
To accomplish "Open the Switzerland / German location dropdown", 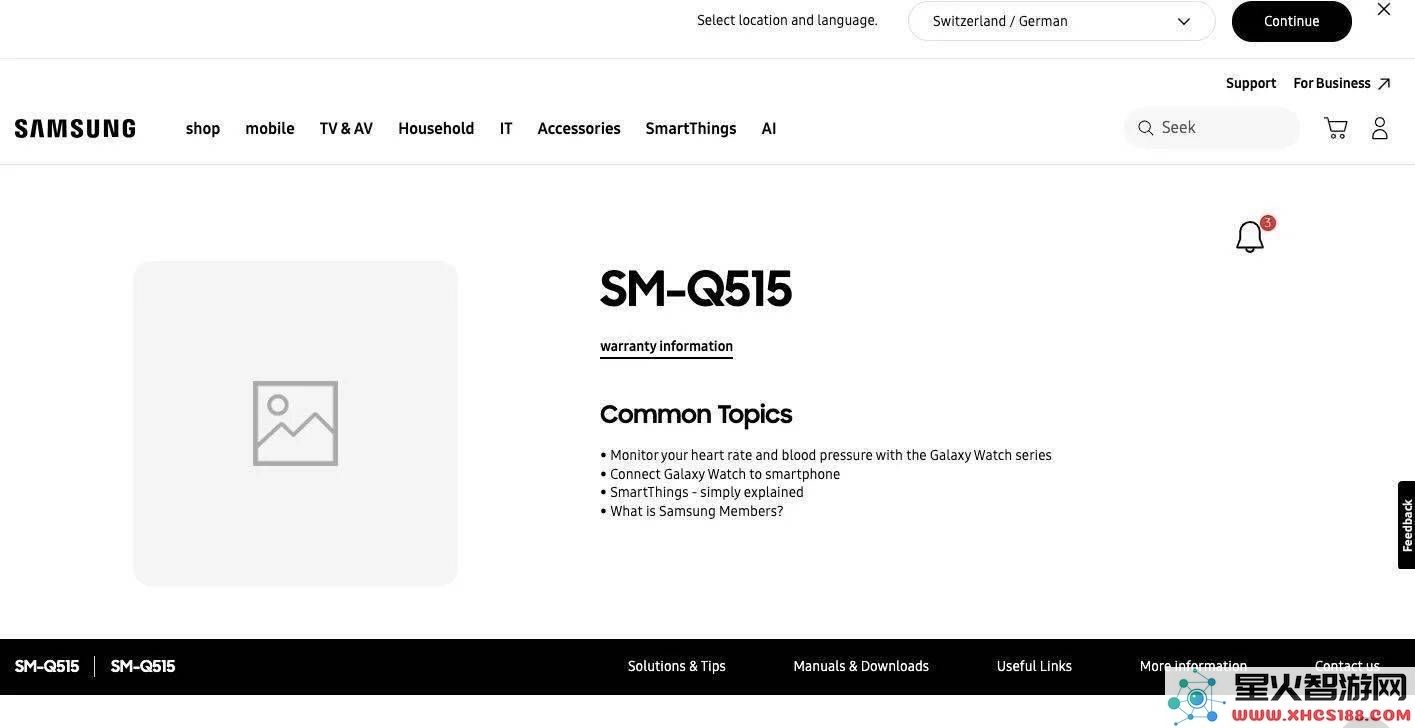I will coord(1061,21).
